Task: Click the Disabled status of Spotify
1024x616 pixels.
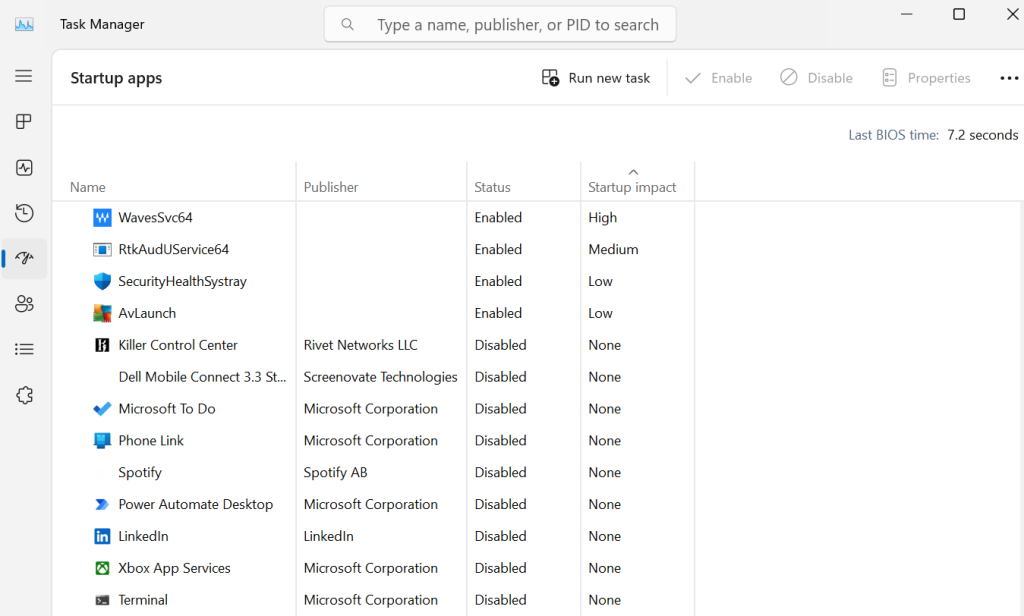Action: 500,473
